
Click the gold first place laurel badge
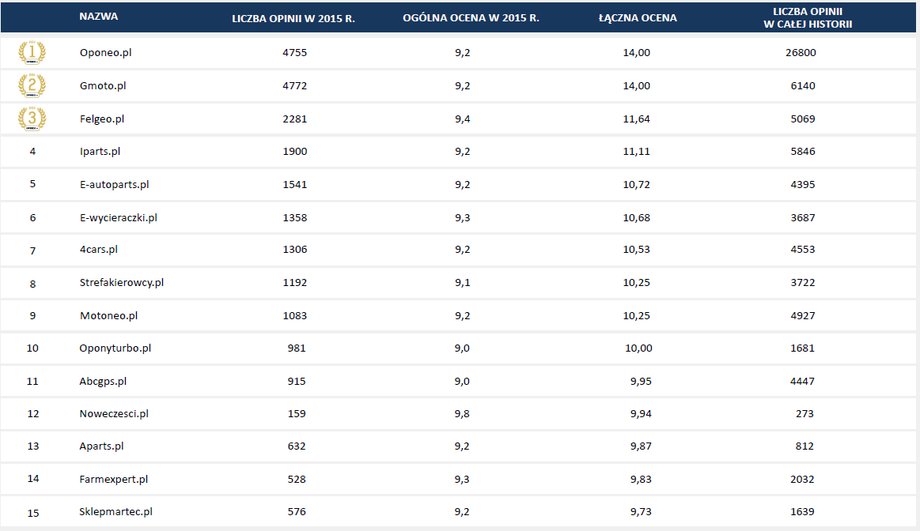(x=32, y=52)
